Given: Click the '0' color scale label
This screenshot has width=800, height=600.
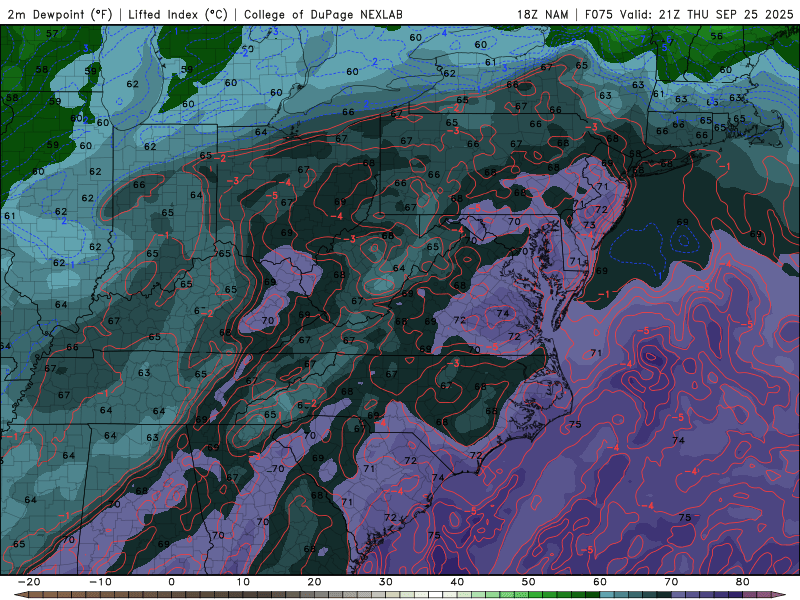Looking at the screenshot, I should 171,582.
